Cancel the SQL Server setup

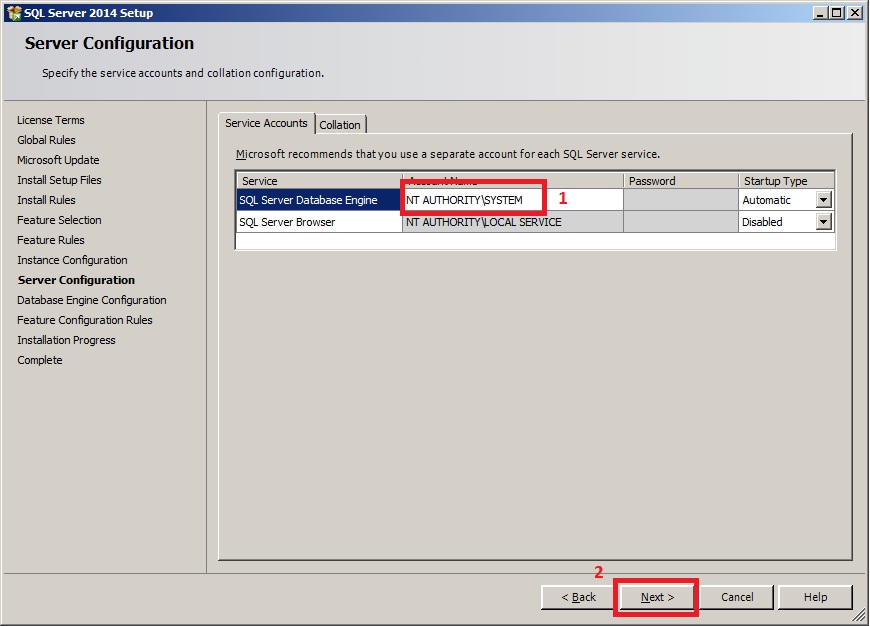[737, 597]
